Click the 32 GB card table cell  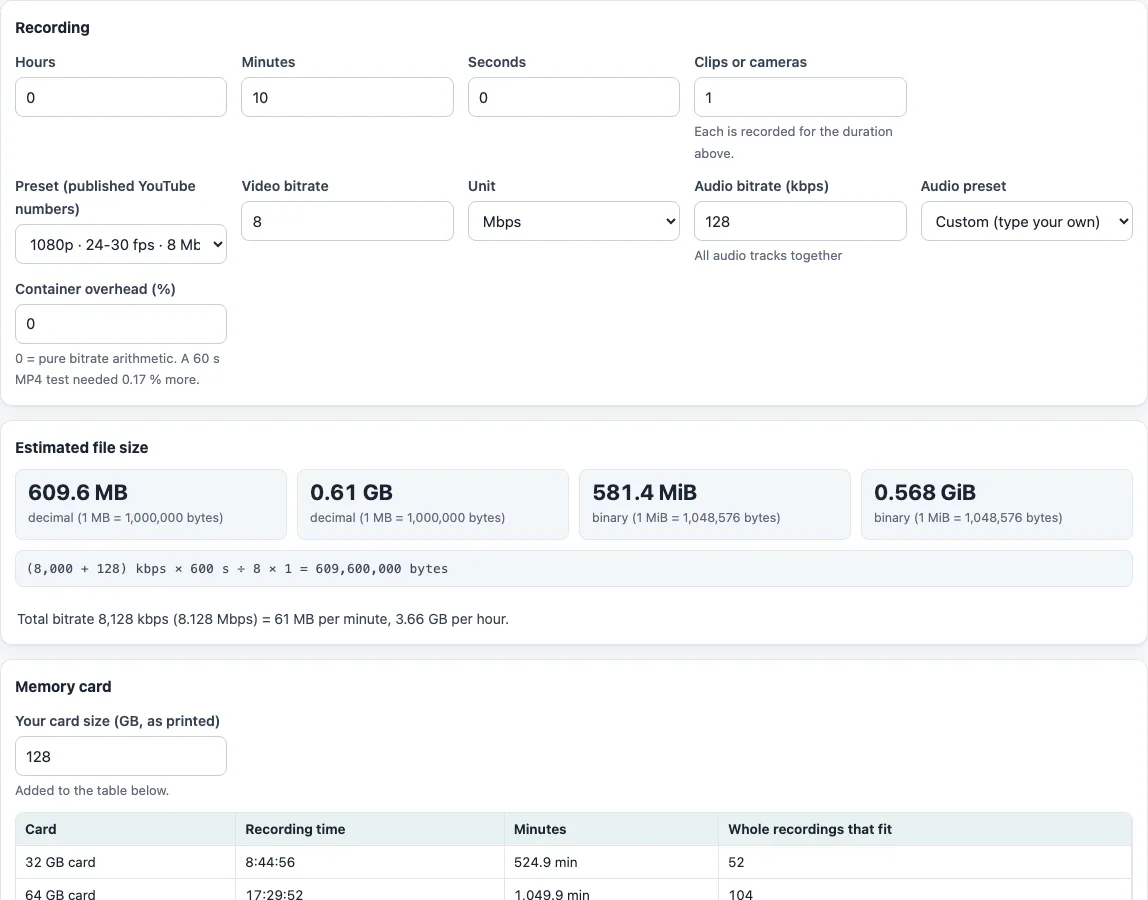pyautogui.click(x=125, y=863)
